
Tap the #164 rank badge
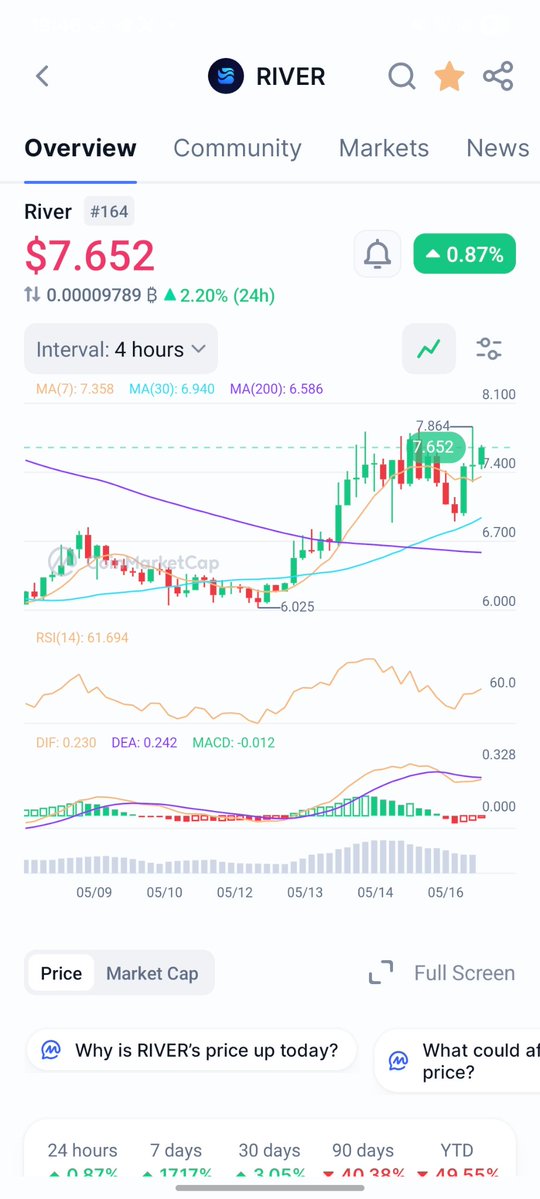coord(109,212)
